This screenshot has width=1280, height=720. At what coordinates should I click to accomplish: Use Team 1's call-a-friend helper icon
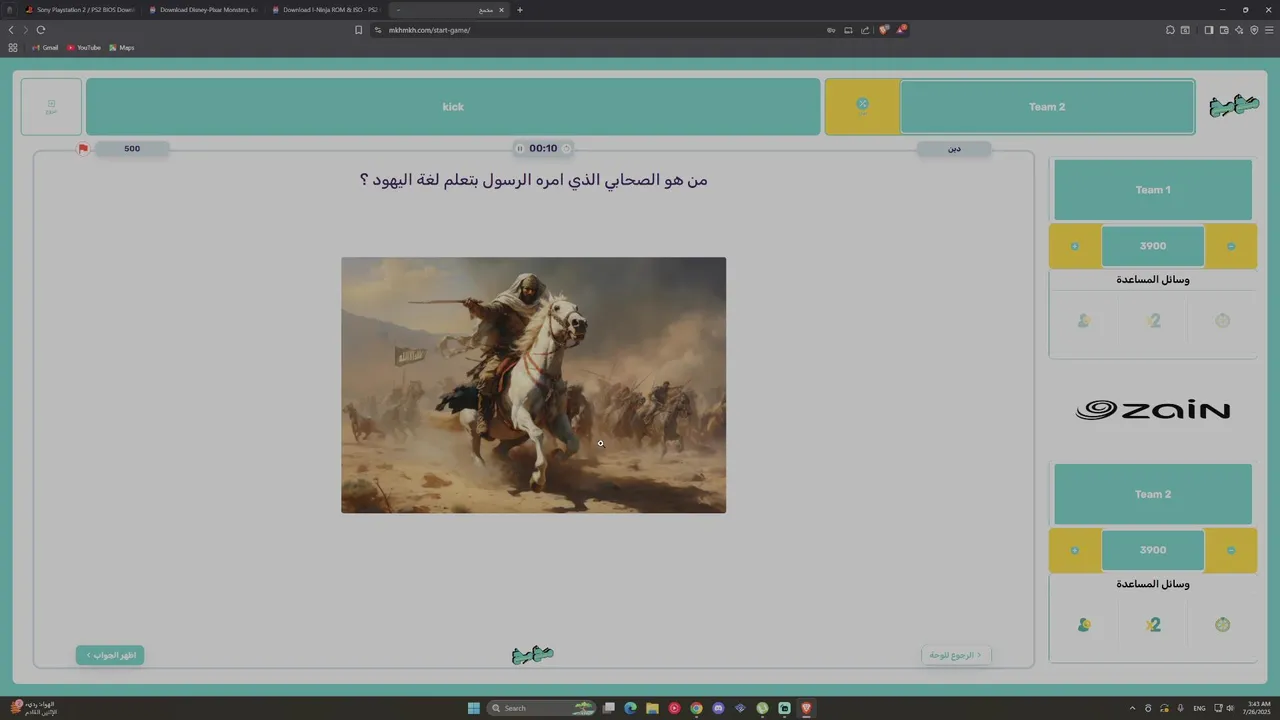coord(1084,321)
